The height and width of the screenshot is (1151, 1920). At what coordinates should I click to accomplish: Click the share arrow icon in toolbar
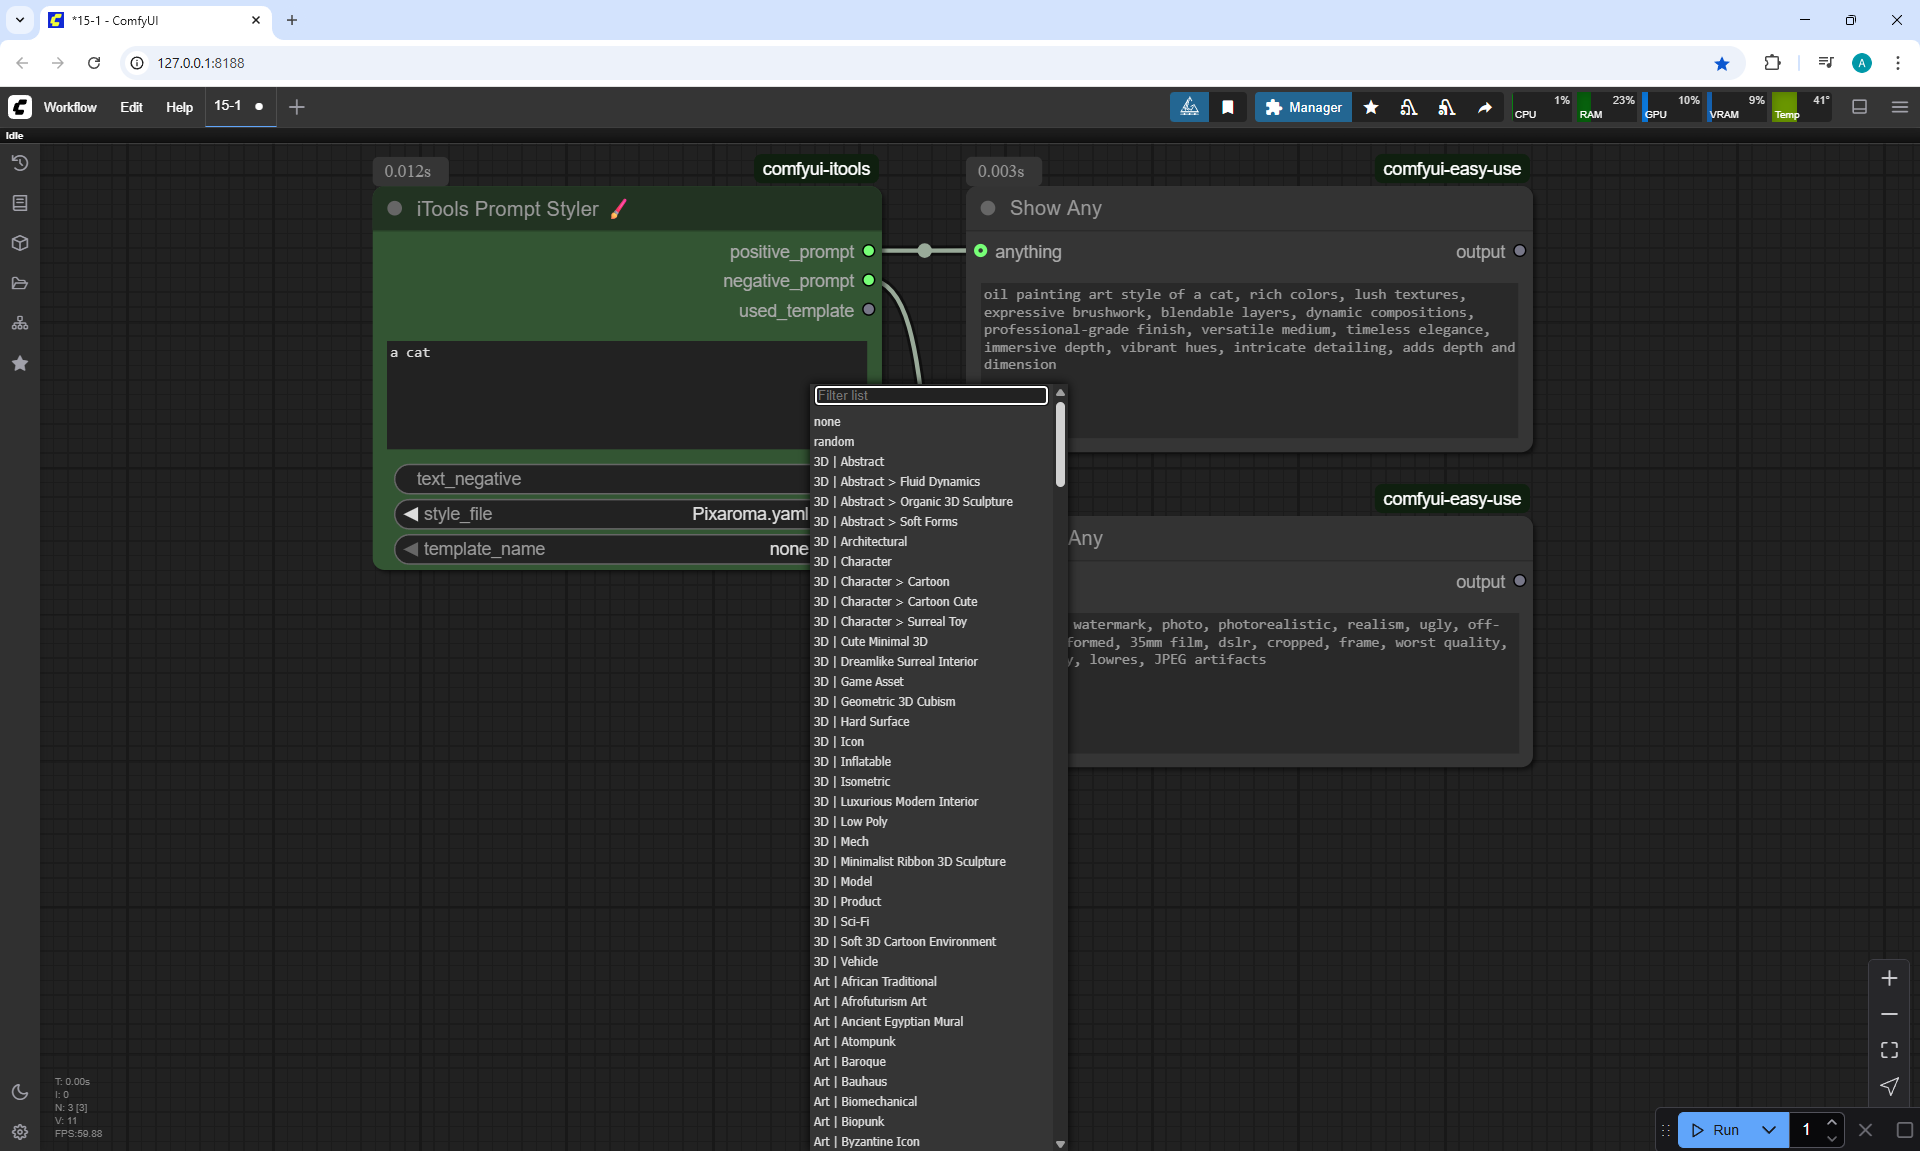click(1485, 107)
